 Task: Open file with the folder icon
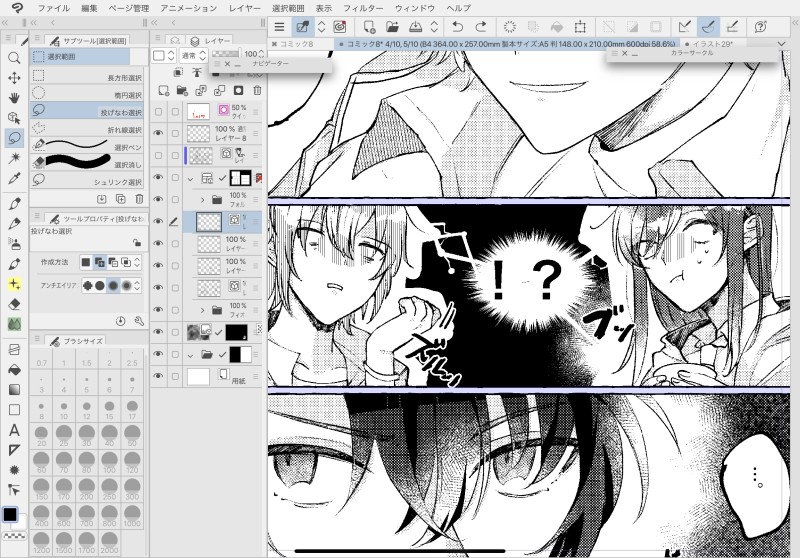392,27
